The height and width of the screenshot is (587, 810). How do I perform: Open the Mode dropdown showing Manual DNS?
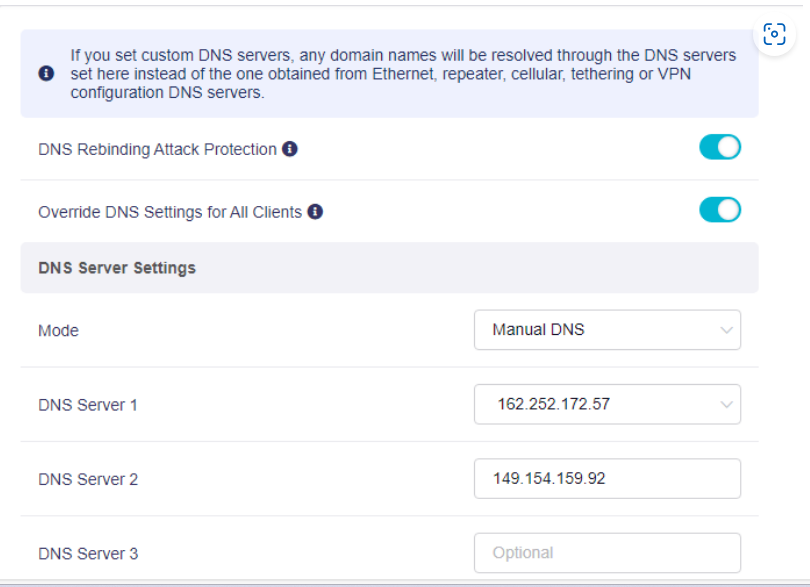tap(608, 330)
